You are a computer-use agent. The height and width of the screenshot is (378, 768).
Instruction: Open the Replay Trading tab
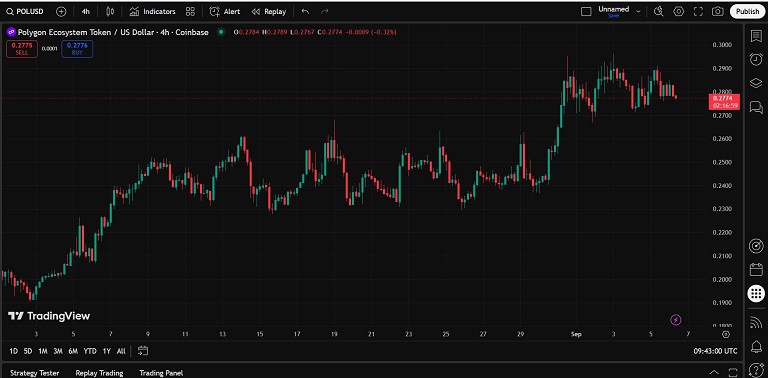[x=99, y=373]
